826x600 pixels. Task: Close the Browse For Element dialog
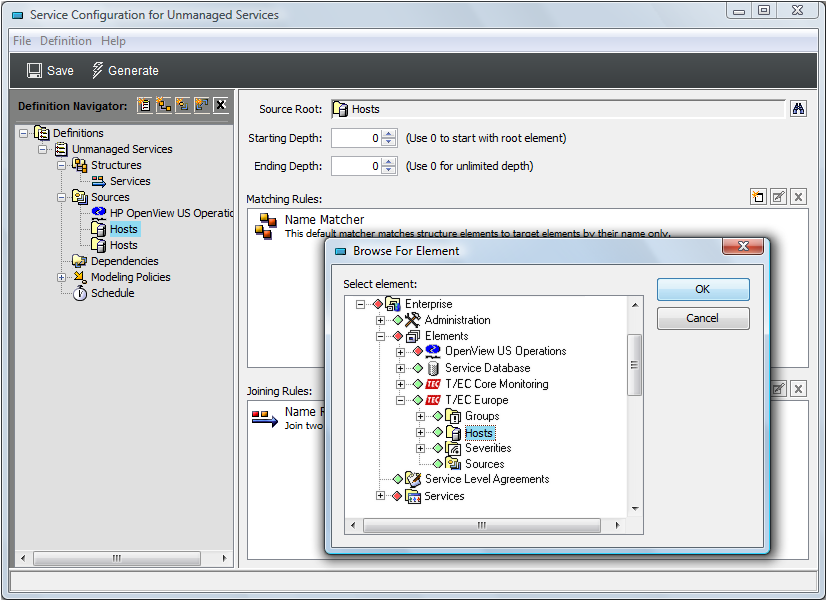(x=743, y=246)
